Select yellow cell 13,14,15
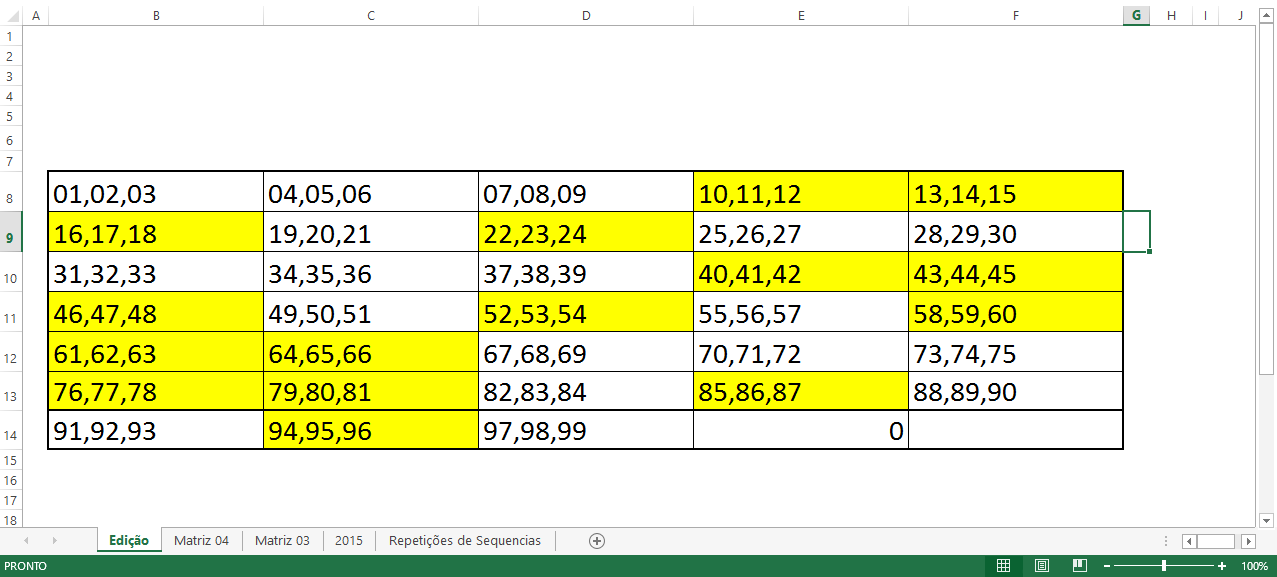Image resolution: width=1277 pixels, height=577 pixels. [x=1016, y=192]
